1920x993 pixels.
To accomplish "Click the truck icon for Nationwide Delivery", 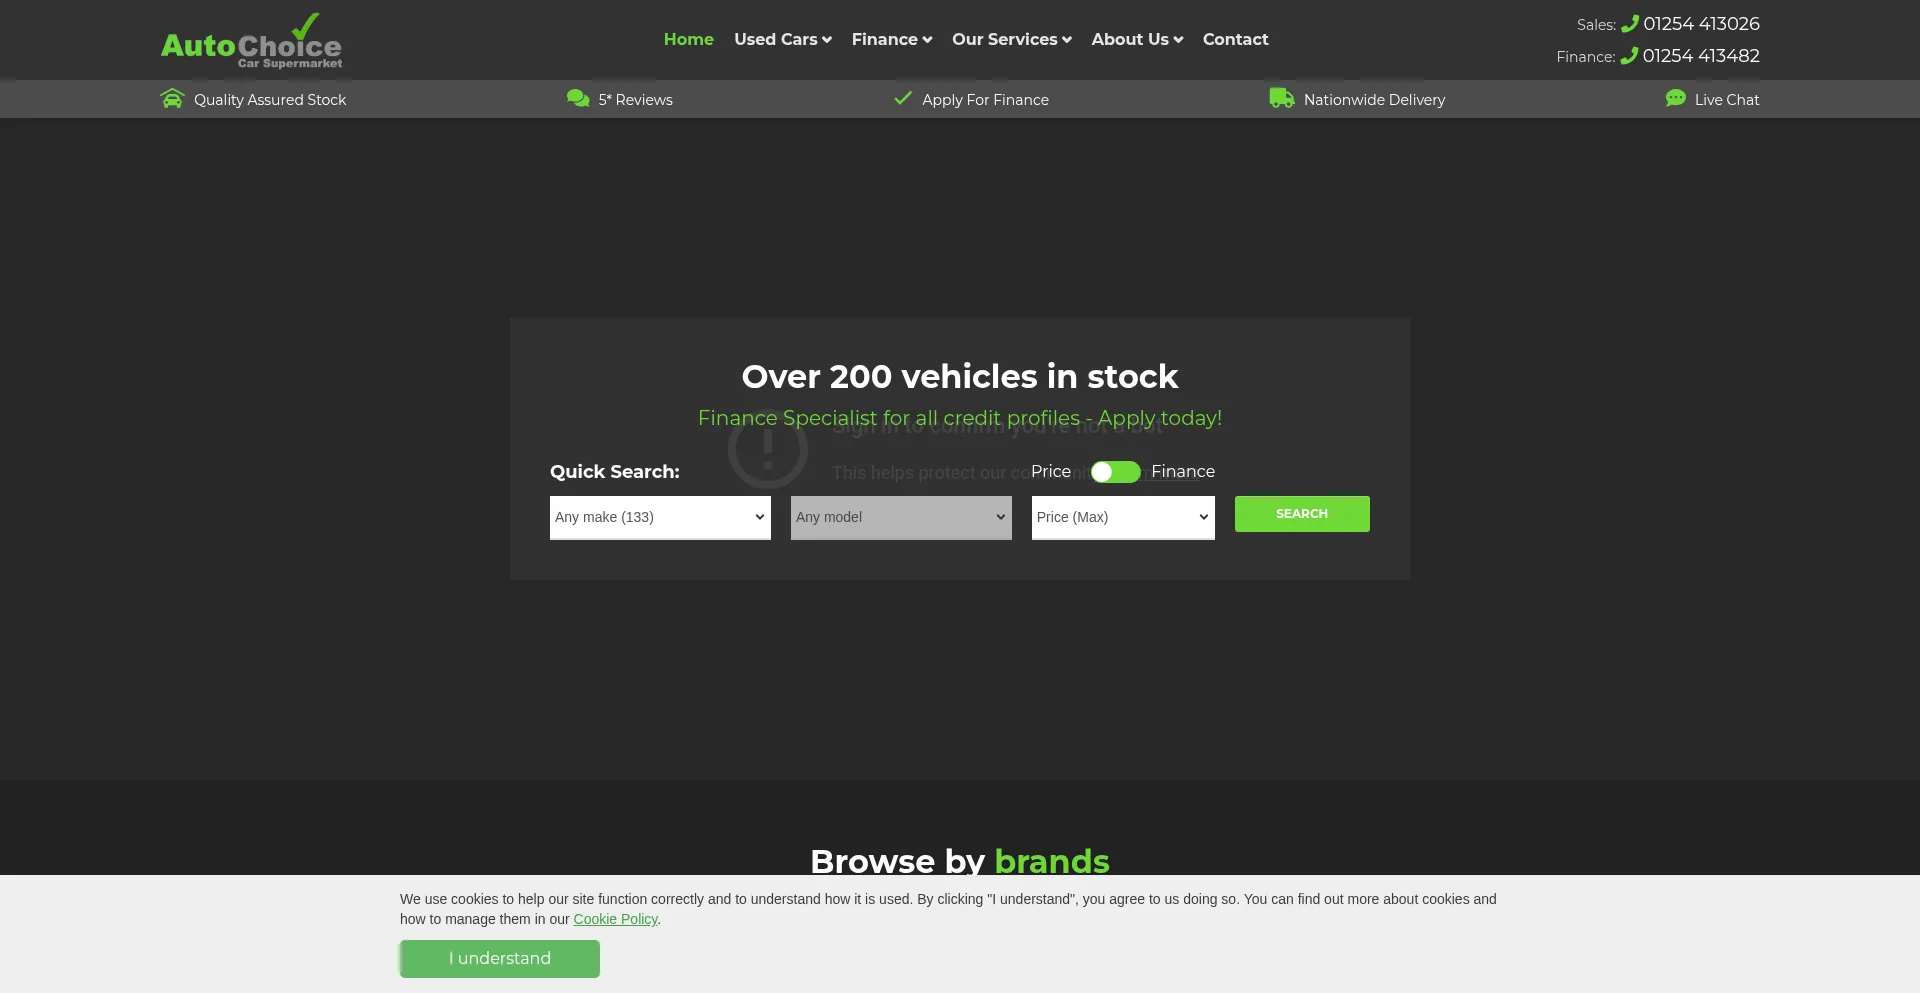I will pyautogui.click(x=1281, y=98).
